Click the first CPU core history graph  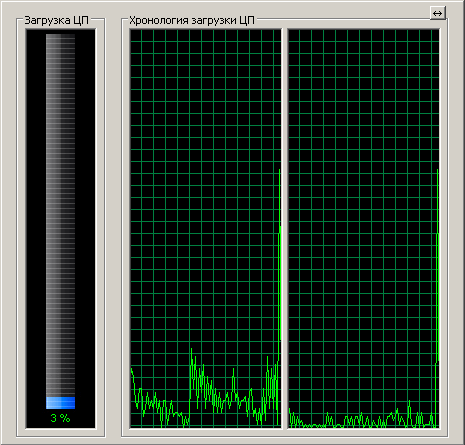point(206,229)
